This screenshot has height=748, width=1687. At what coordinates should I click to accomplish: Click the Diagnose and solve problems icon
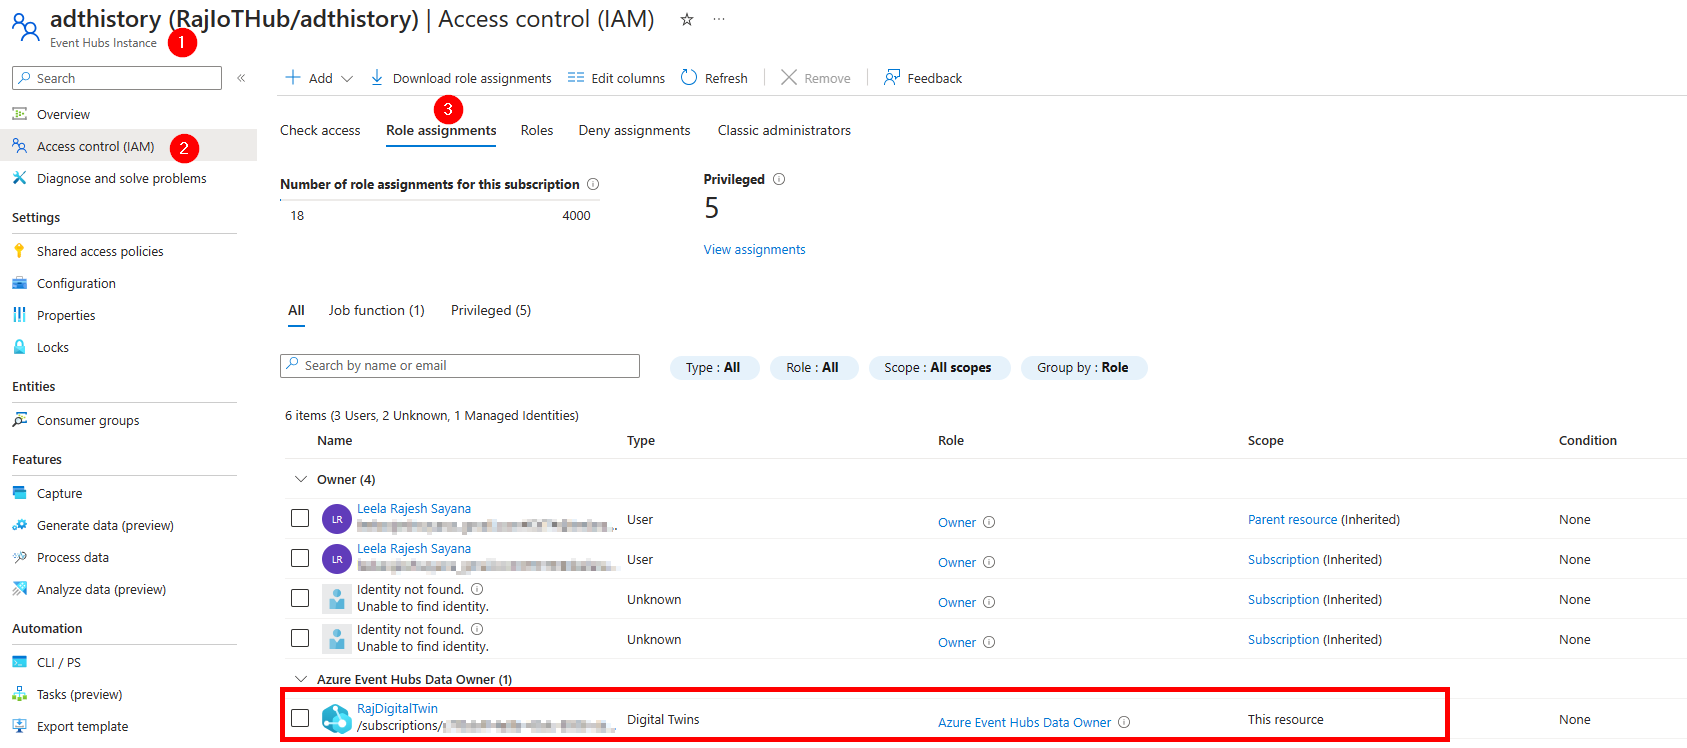(19, 178)
